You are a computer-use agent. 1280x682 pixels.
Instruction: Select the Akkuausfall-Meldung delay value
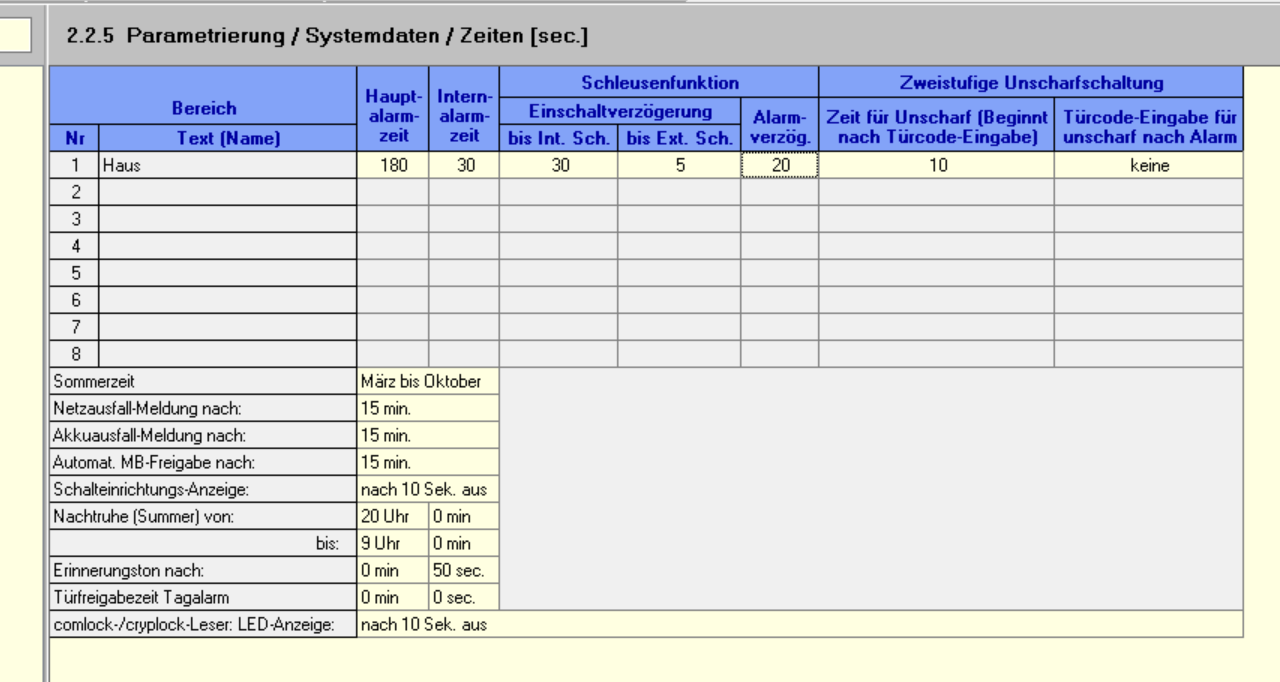(x=427, y=435)
